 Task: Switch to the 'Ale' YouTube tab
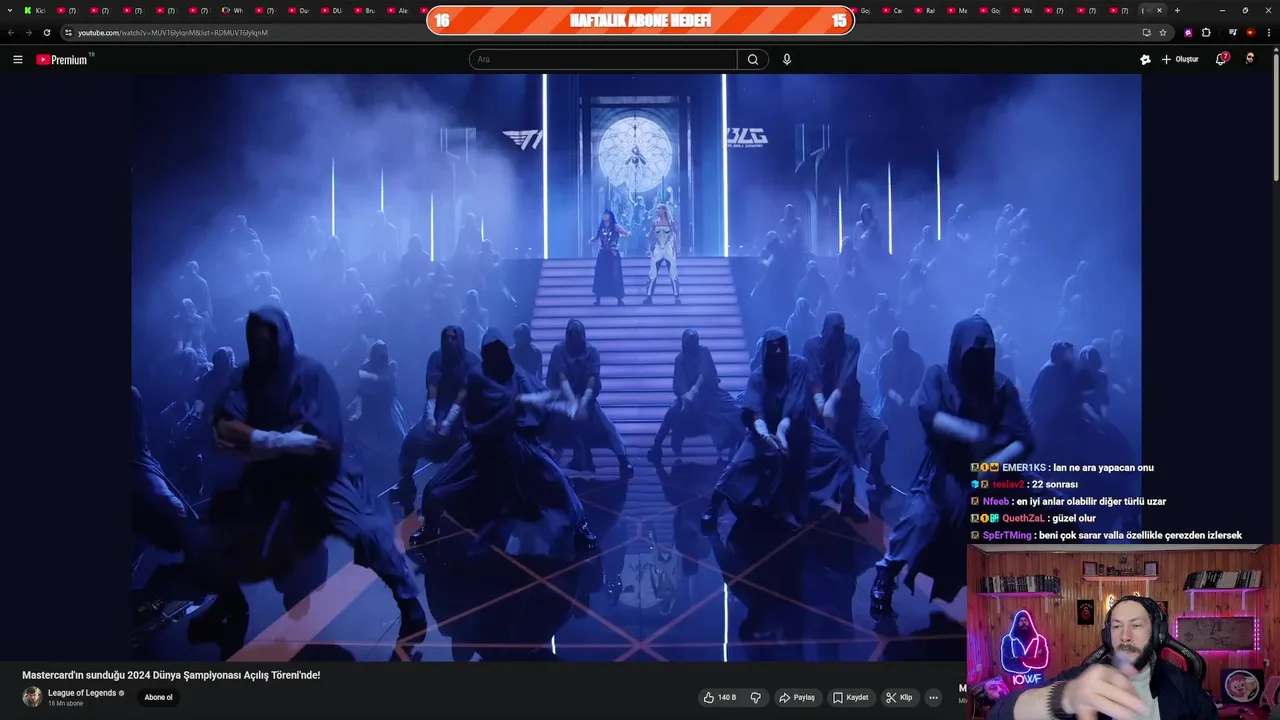(397, 10)
